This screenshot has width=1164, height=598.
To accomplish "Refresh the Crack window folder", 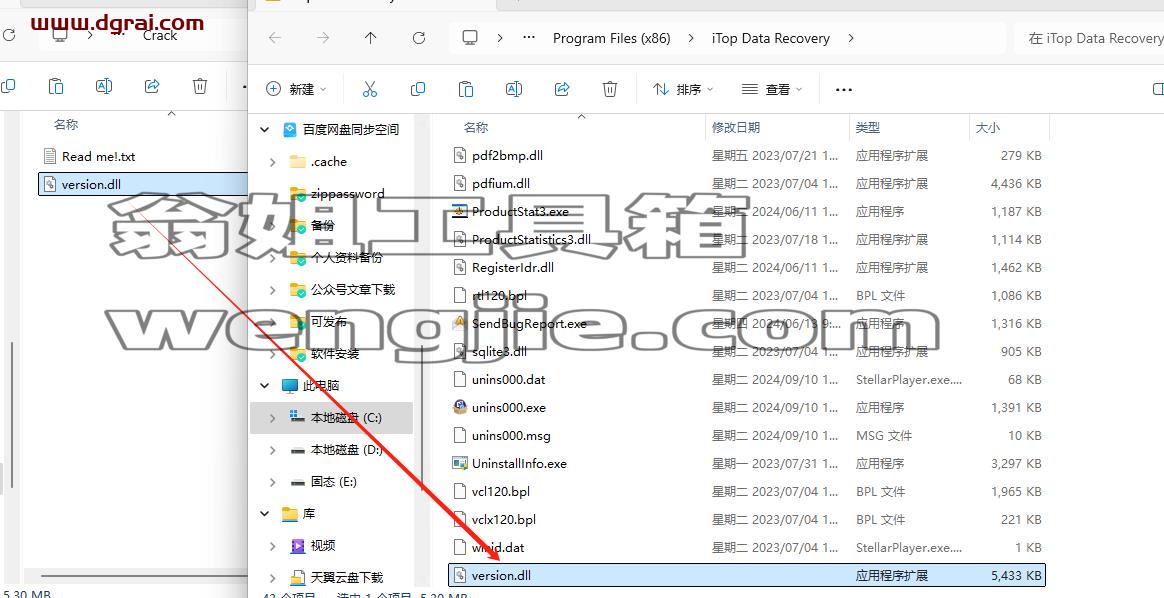I will point(9,35).
